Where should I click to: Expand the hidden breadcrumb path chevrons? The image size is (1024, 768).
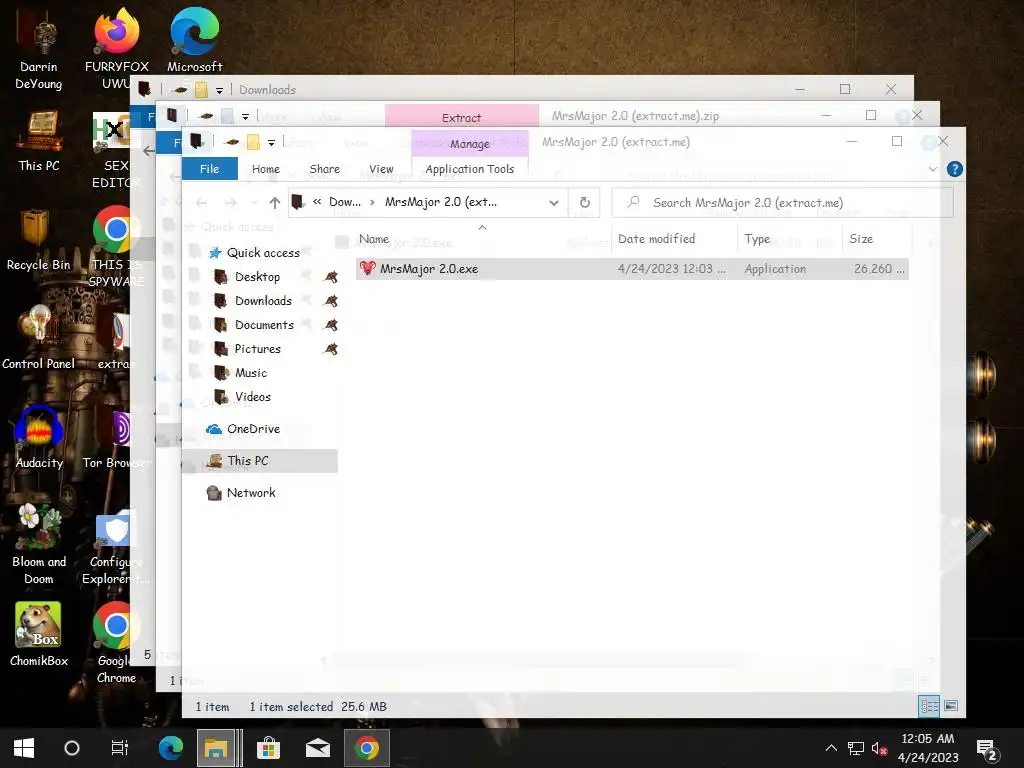(317, 202)
